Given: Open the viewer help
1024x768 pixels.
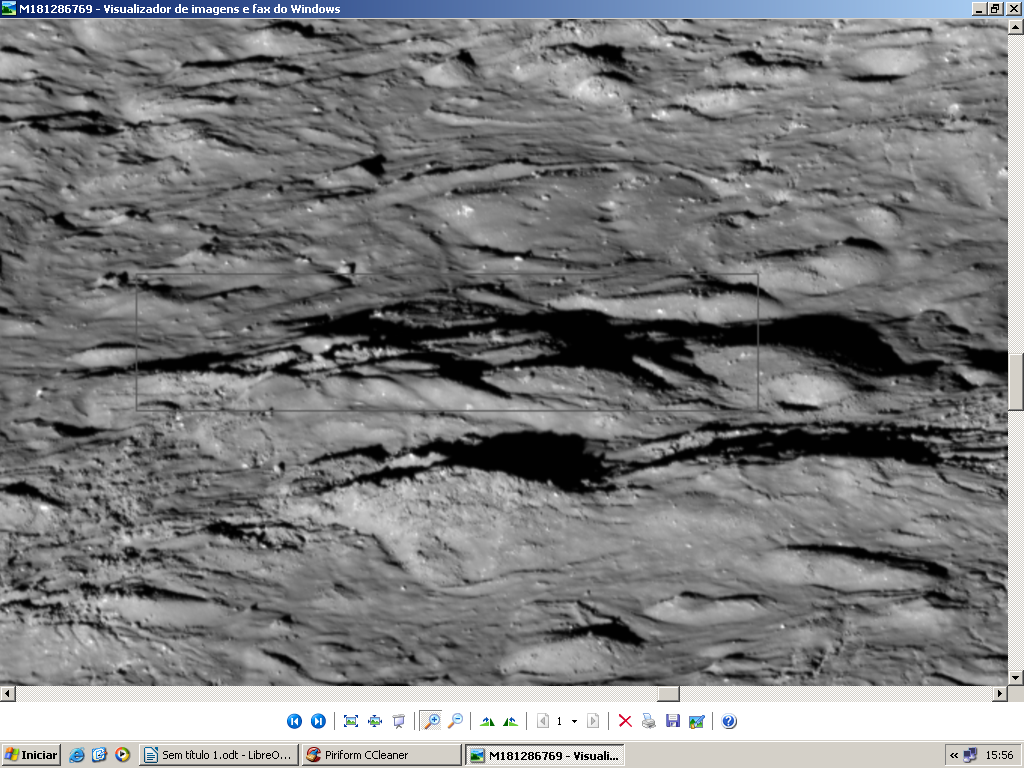Looking at the screenshot, I should (729, 721).
